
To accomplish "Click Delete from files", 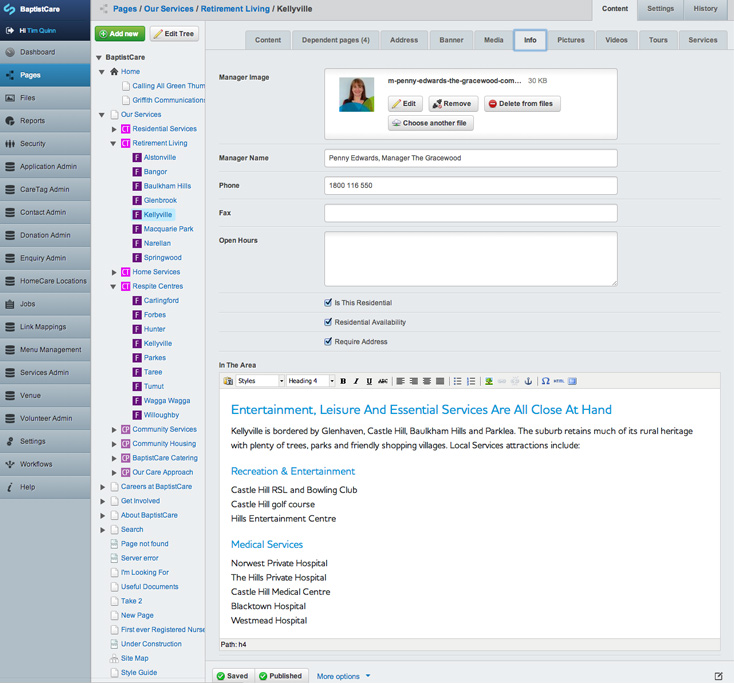I will 522,103.
